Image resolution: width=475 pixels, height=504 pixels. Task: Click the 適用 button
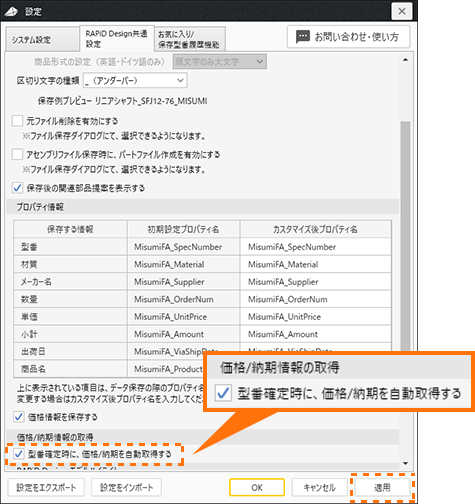pyautogui.click(x=382, y=488)
